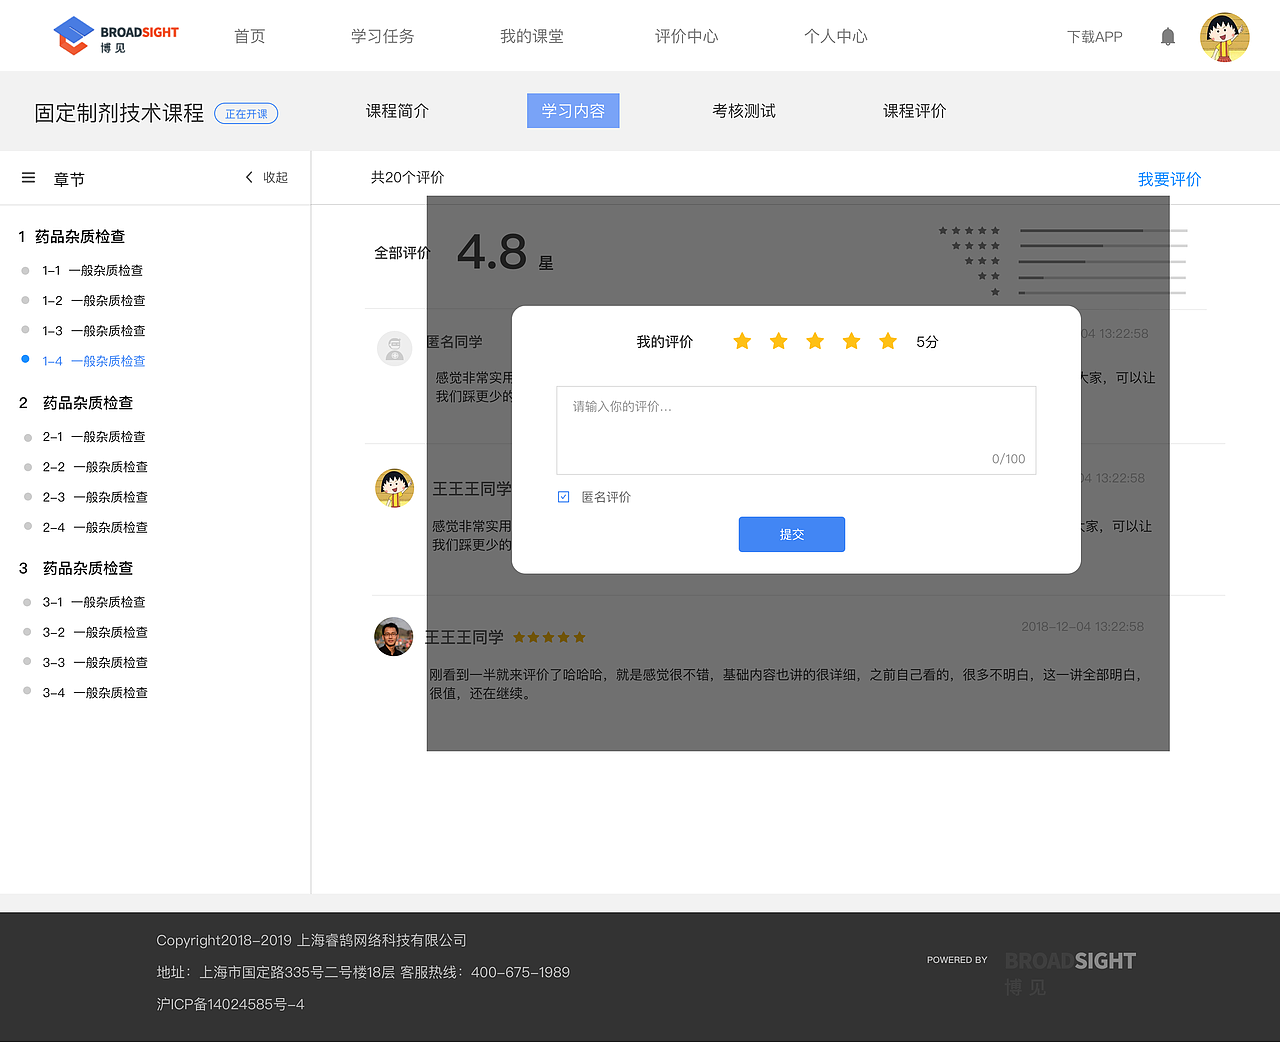The height and width of the screenshot is (1043, 1280).
Task: Click the review text input field
Action: click(x=796, y=425)
